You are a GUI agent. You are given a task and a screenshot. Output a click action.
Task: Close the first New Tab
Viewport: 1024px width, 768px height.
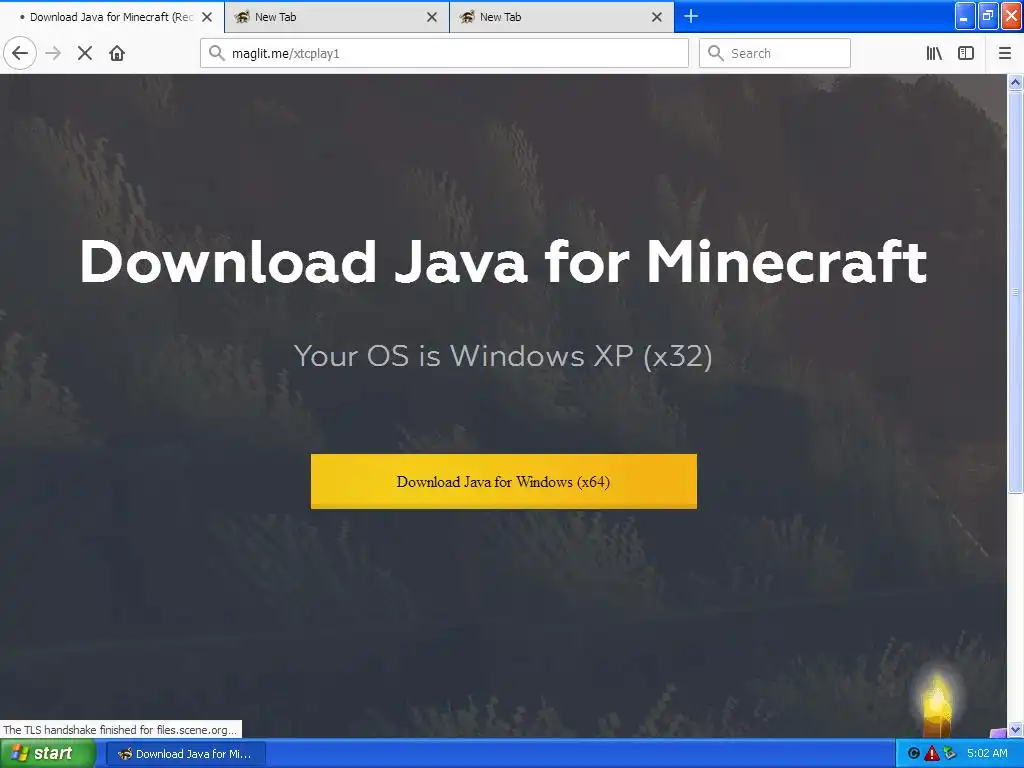click(432, 17)
